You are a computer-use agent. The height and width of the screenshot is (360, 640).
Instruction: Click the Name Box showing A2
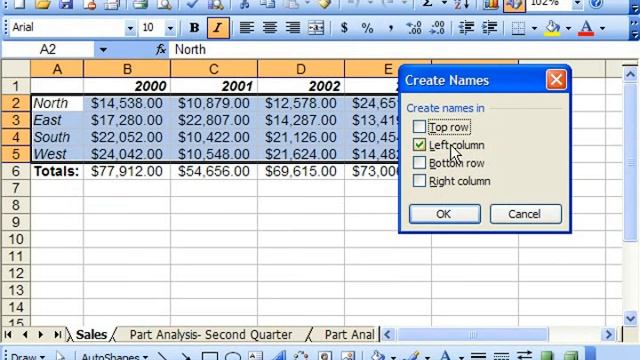[48, 50]
